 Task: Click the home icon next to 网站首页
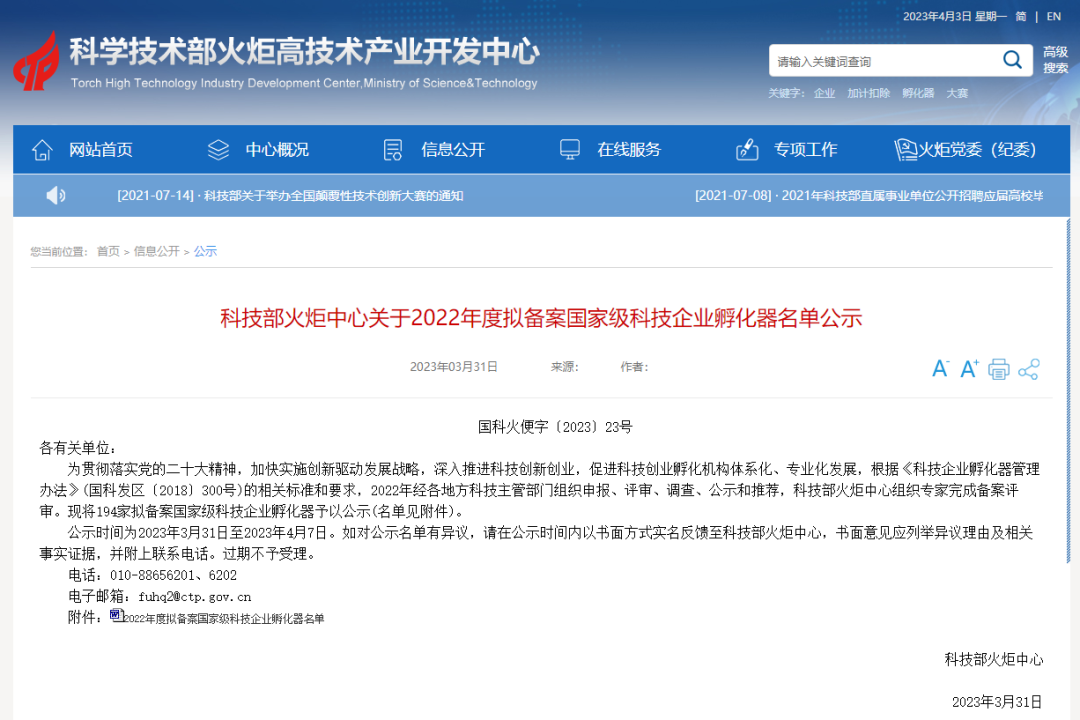[41, 148]
